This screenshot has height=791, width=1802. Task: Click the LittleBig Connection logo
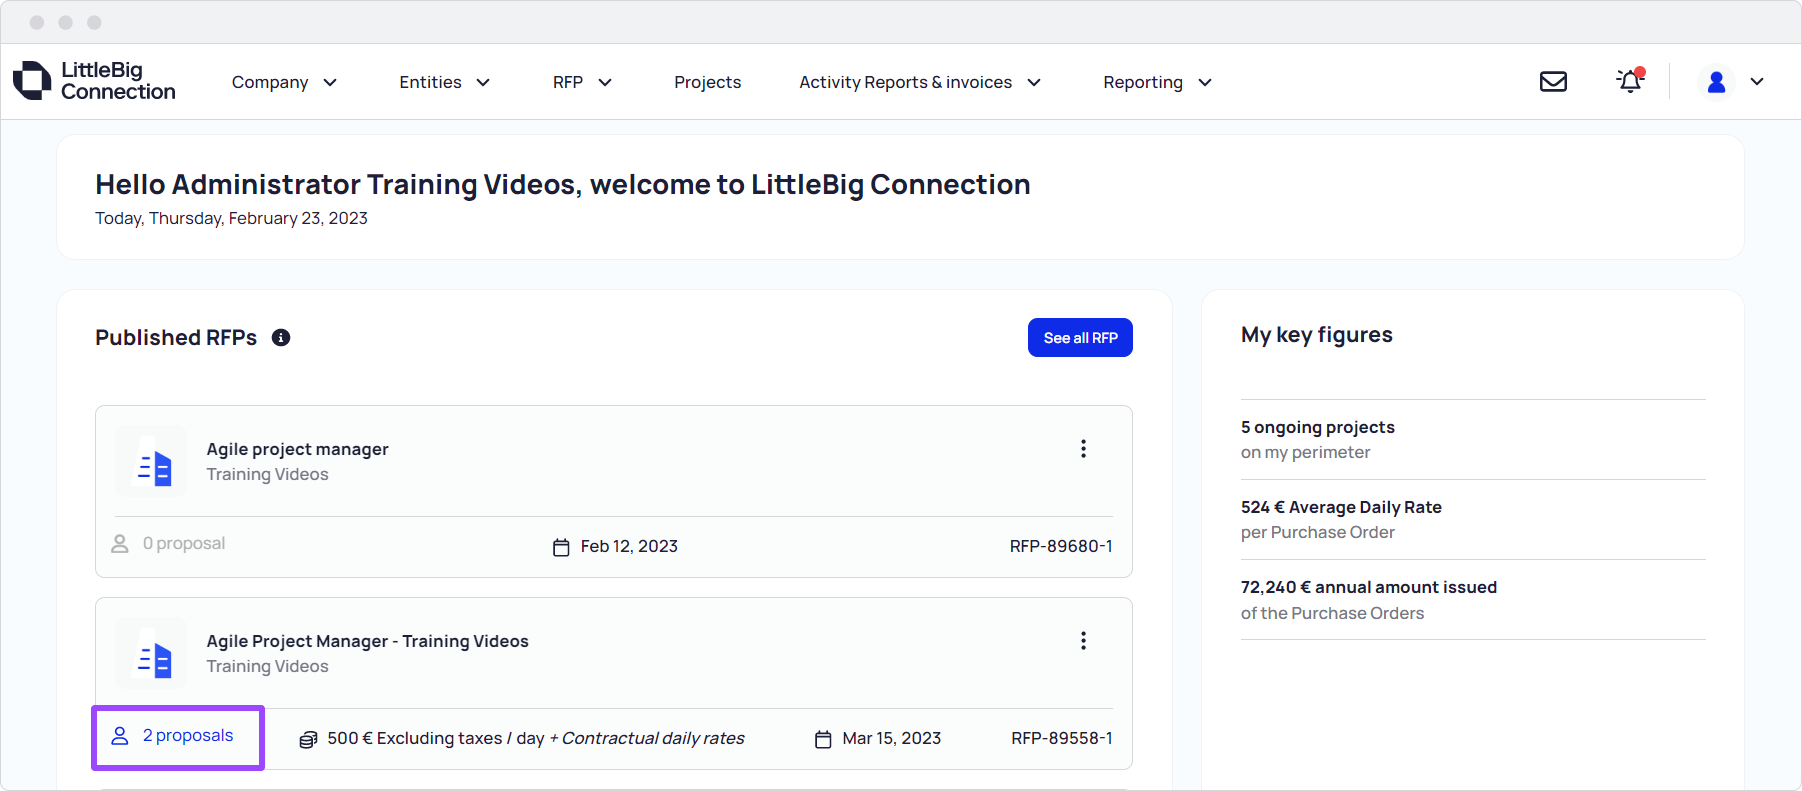point(94,81)
